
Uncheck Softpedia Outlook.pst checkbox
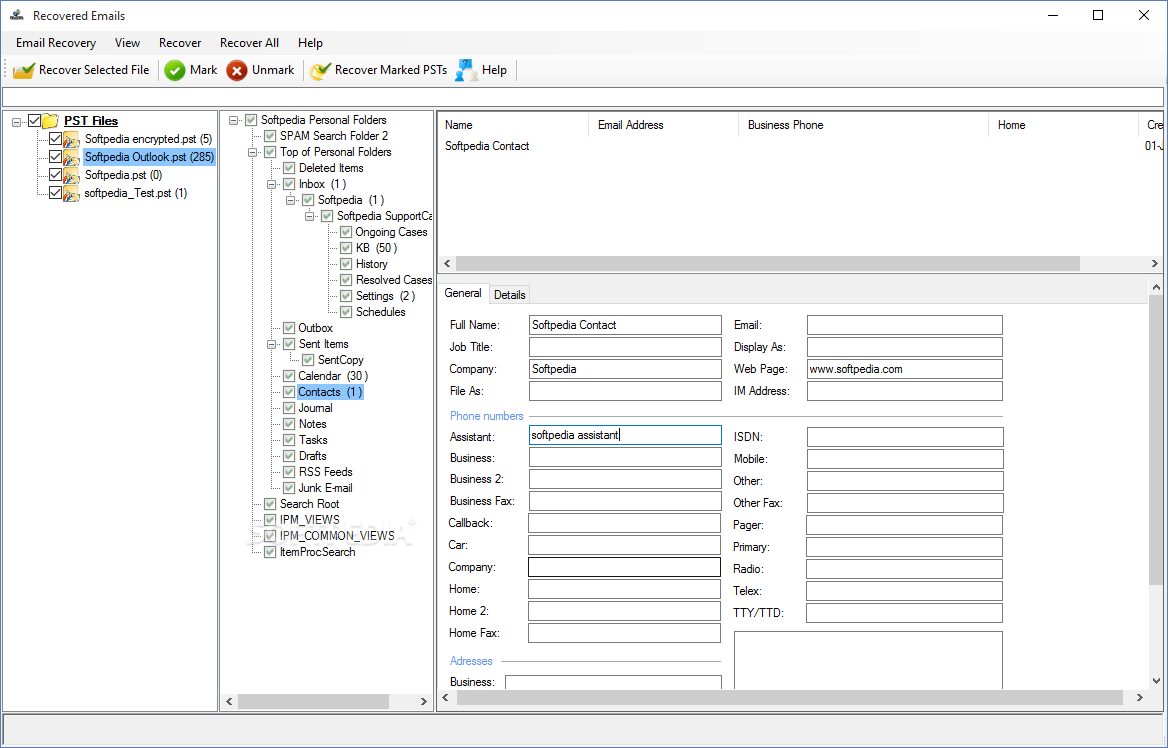click(55, 156)
